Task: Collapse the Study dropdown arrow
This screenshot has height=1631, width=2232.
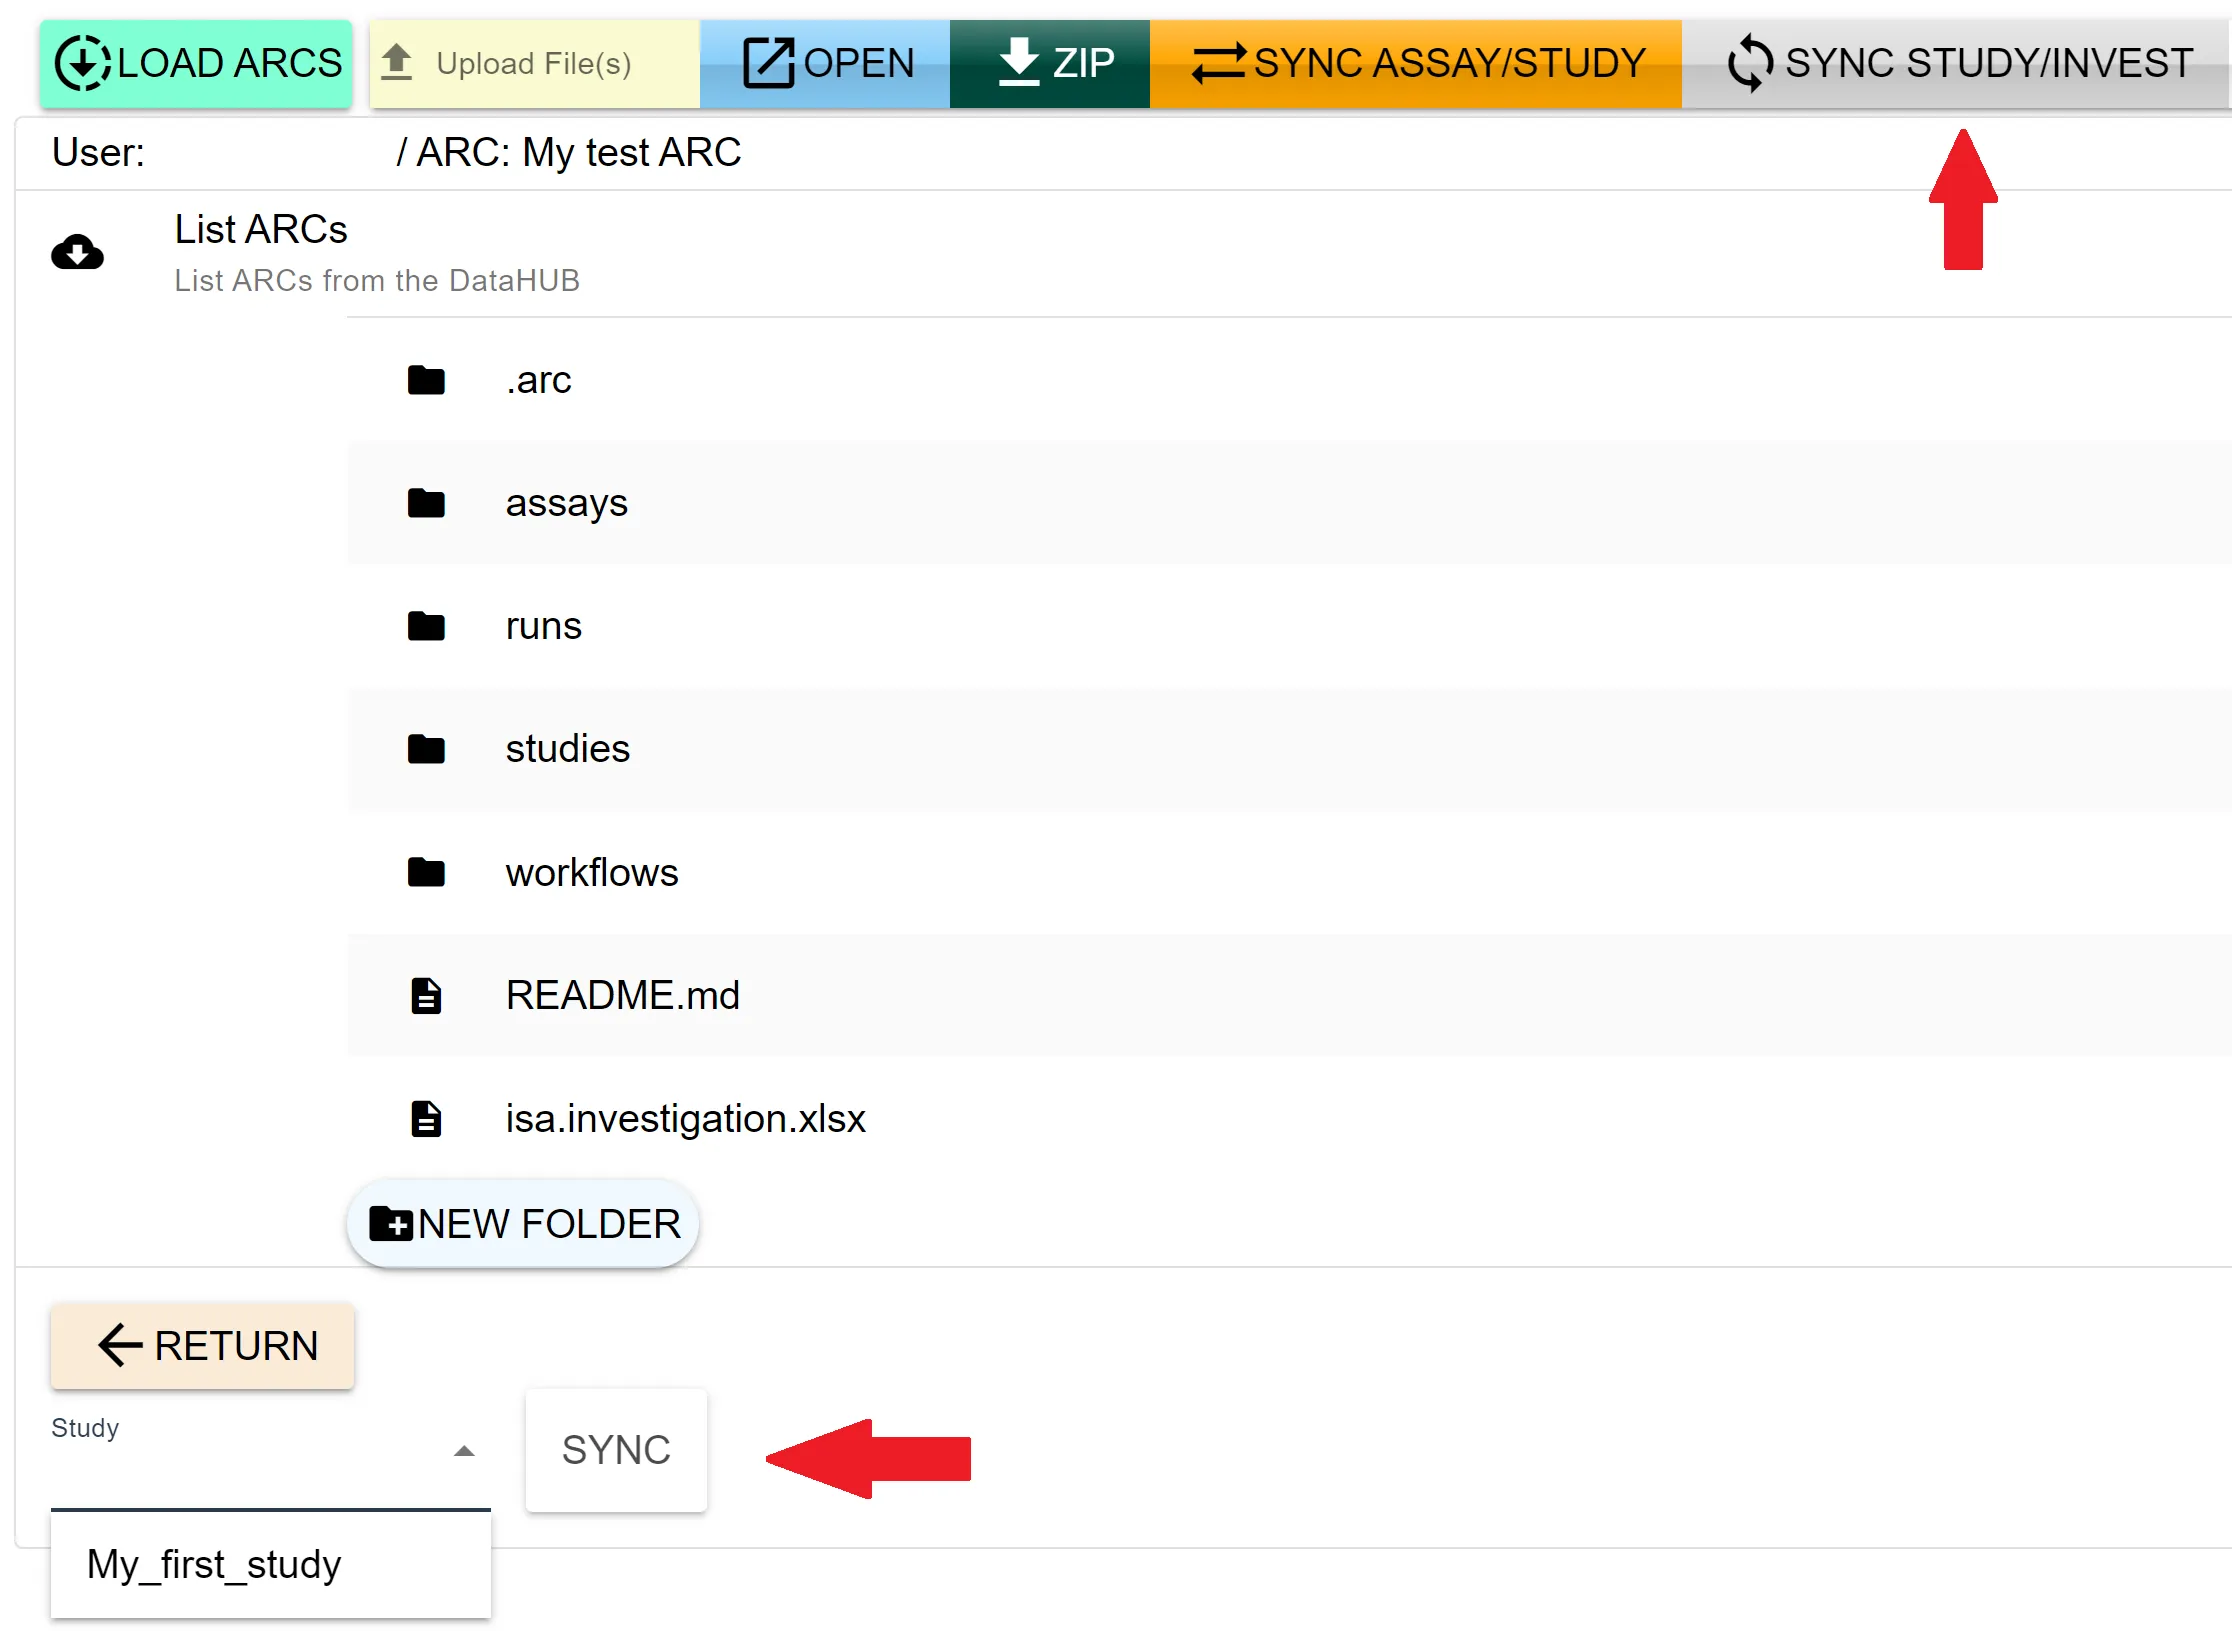Action: pyautogui.click(x=464, y=1451)
